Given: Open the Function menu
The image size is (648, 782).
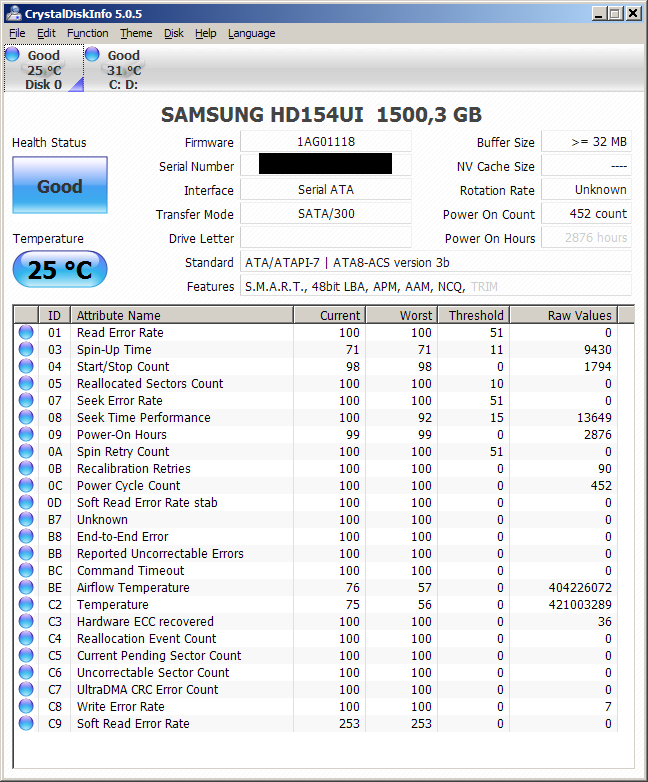Looking at the screenshot, I should [x=88, y=33].
